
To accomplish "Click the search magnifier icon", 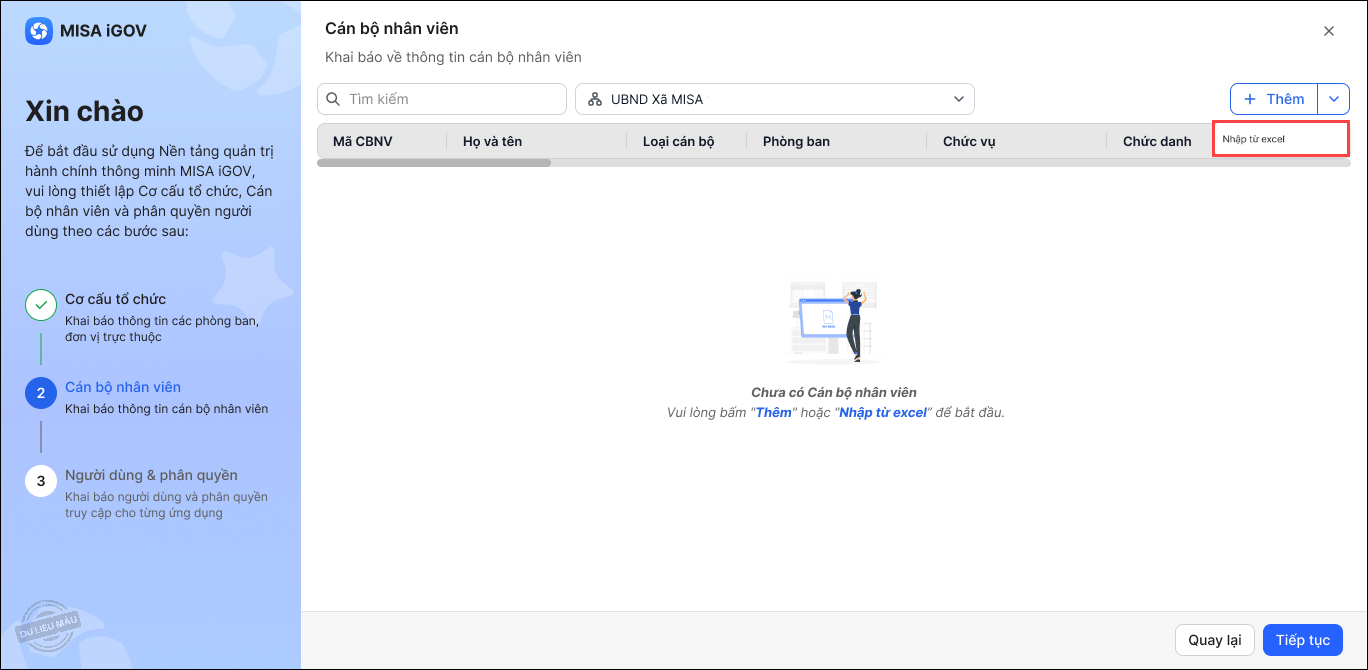I will click(x=333, y=99).
